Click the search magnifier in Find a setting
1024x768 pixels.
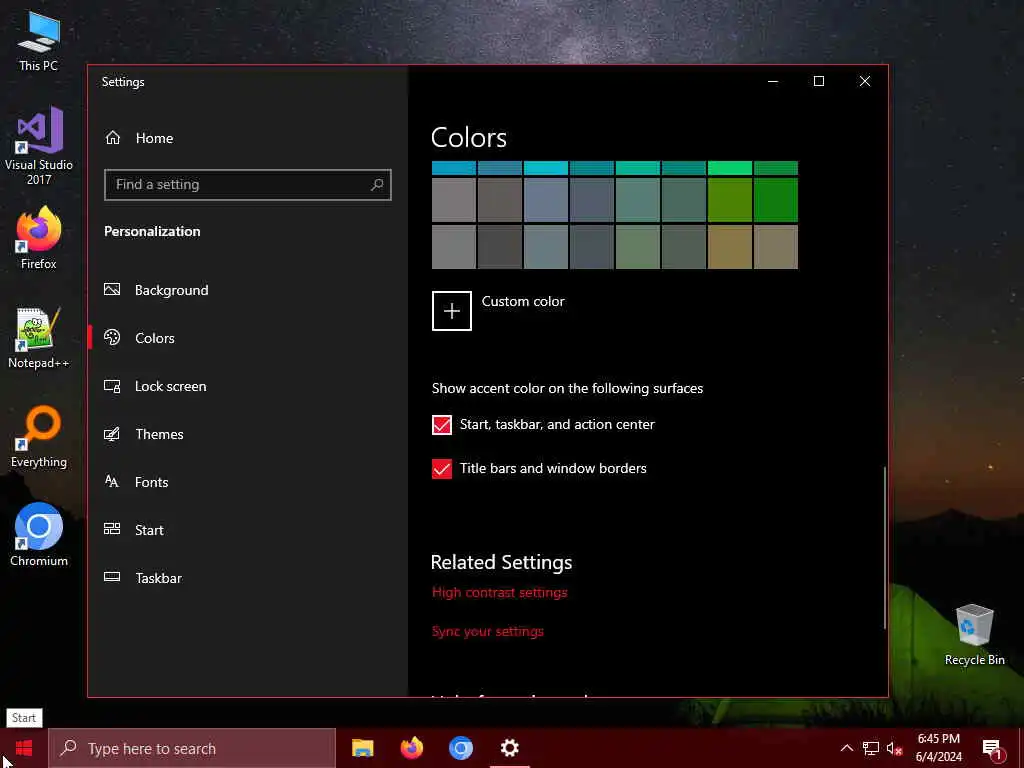(377, 185)
